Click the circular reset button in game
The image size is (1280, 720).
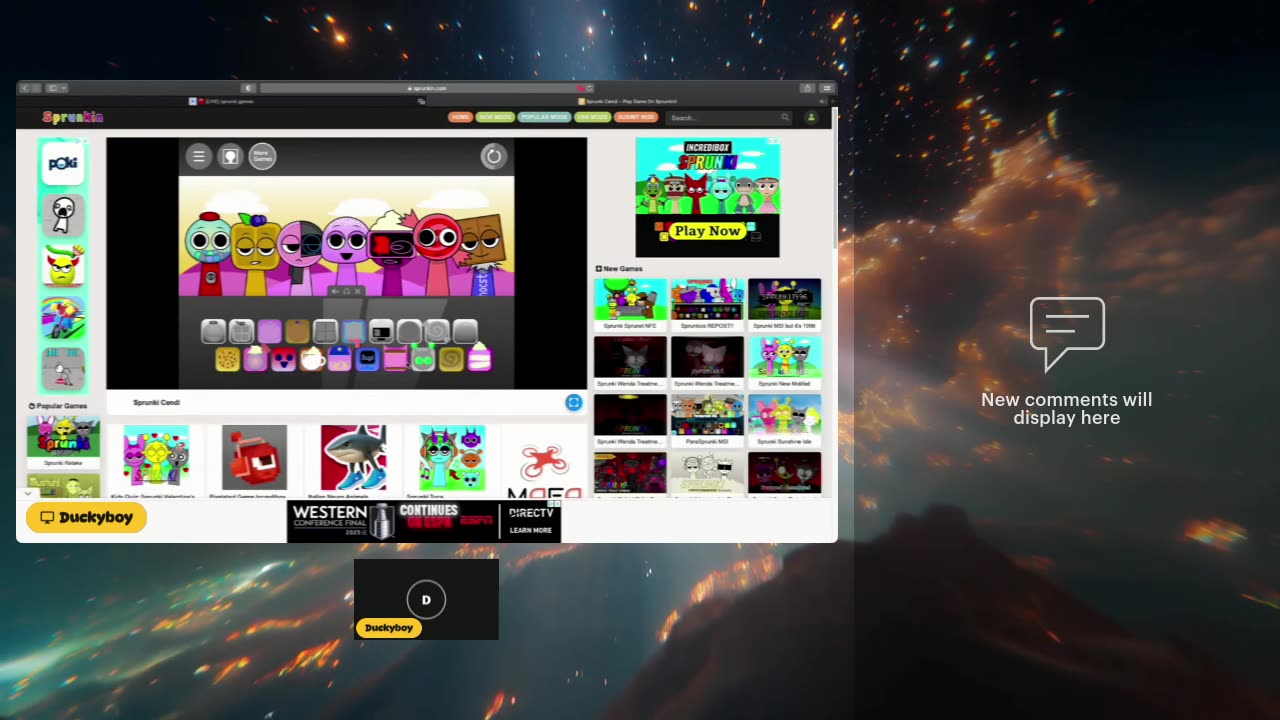coord(494,155)
